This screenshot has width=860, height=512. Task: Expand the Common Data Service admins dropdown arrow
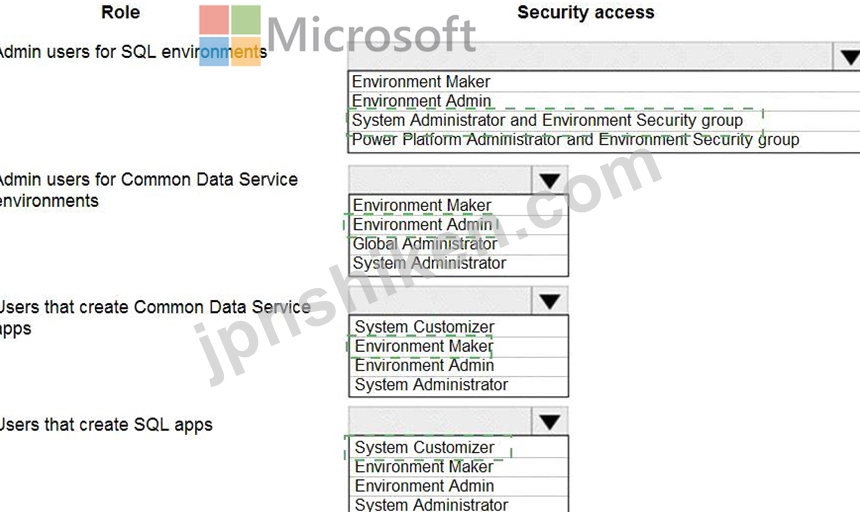pos(550,180)
